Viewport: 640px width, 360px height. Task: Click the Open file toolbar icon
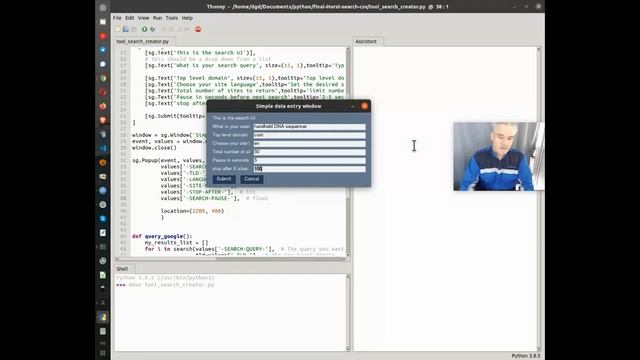click(126, 29)
